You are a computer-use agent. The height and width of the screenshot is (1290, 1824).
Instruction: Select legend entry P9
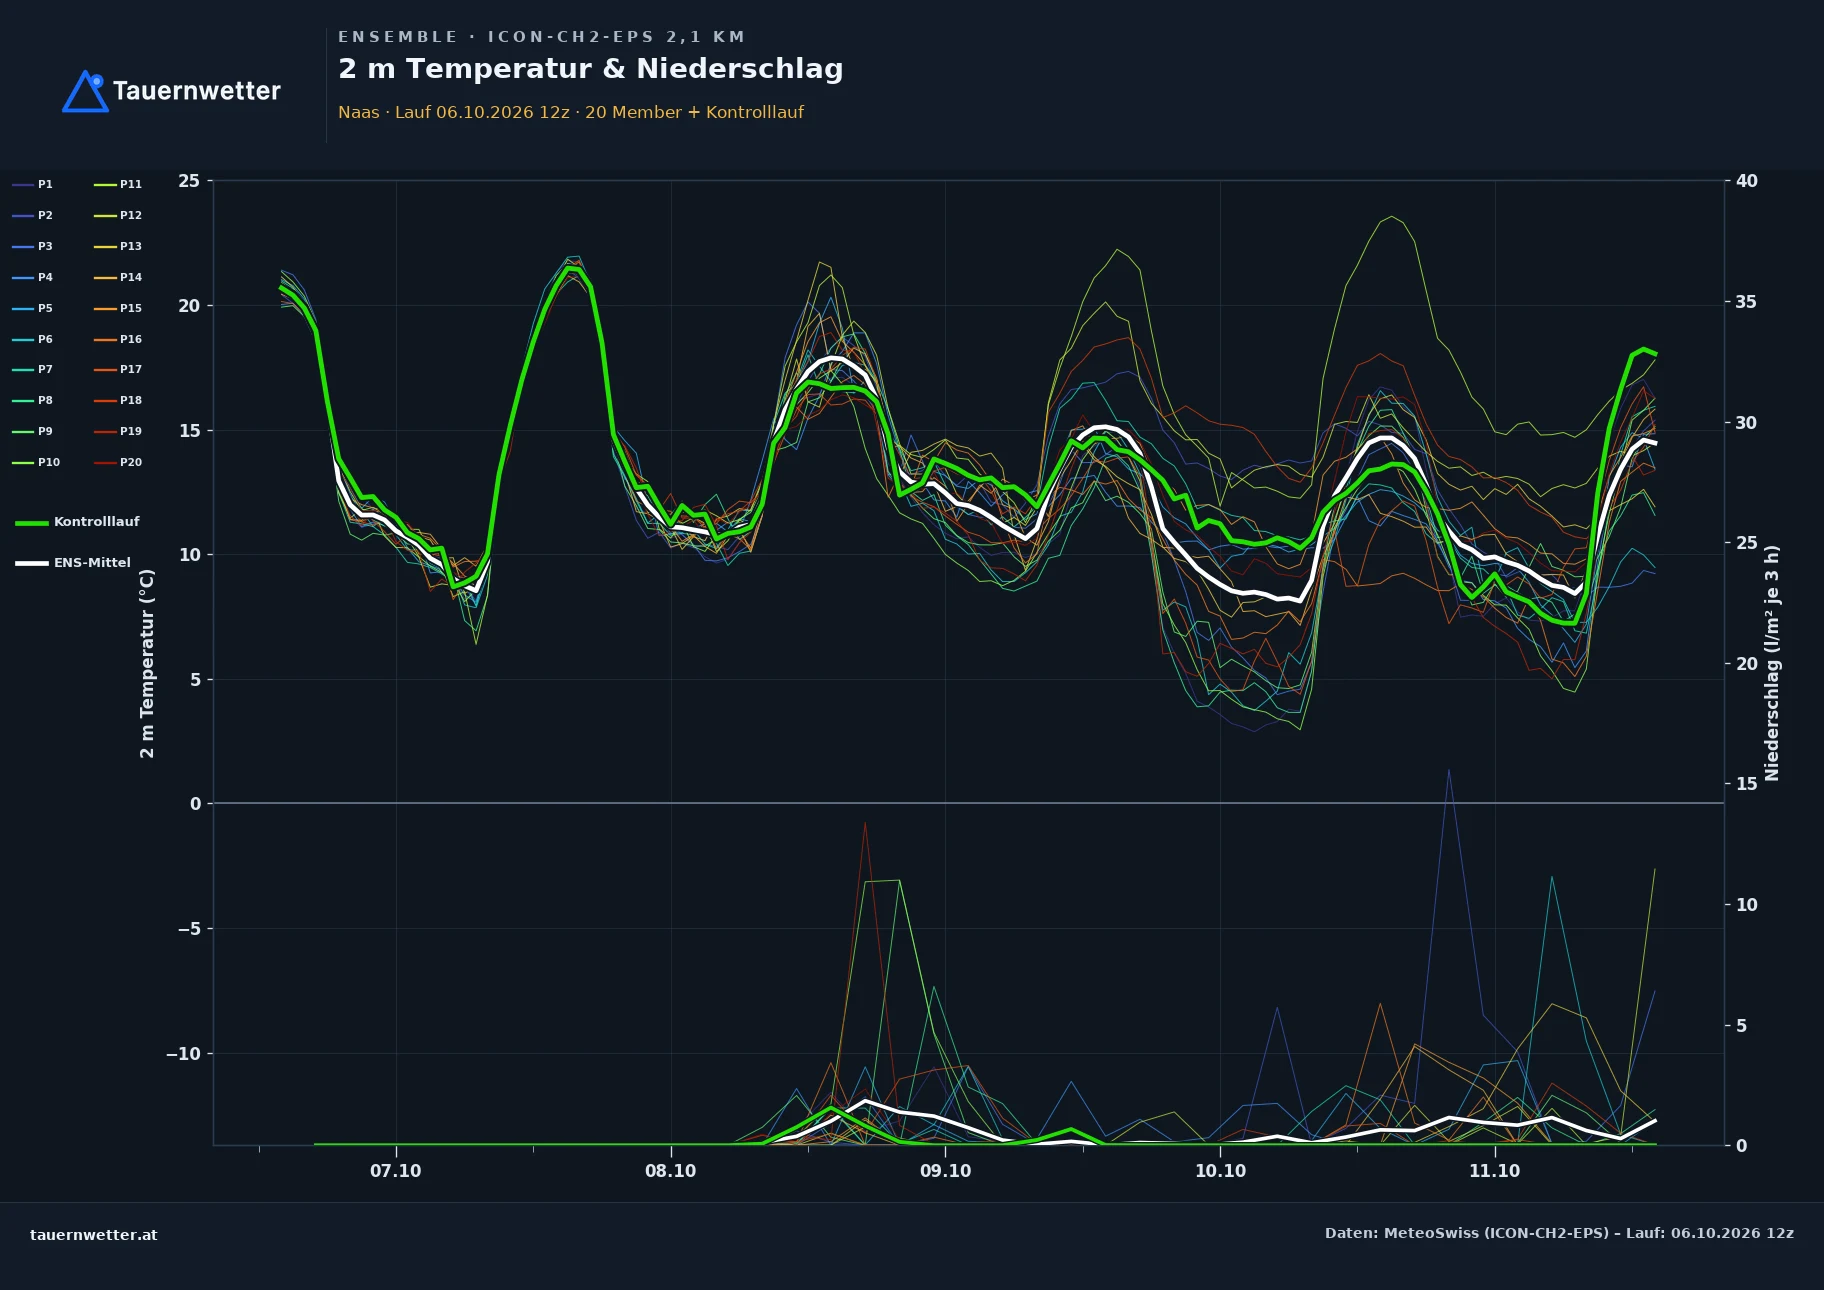(32, 431)
